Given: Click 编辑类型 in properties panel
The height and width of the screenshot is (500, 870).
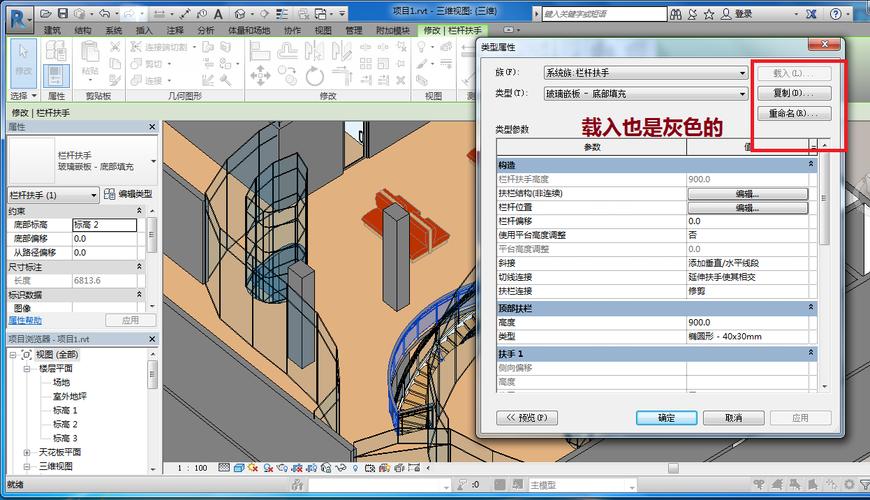Looking at the screenshot, I should (x=128, y=194).
